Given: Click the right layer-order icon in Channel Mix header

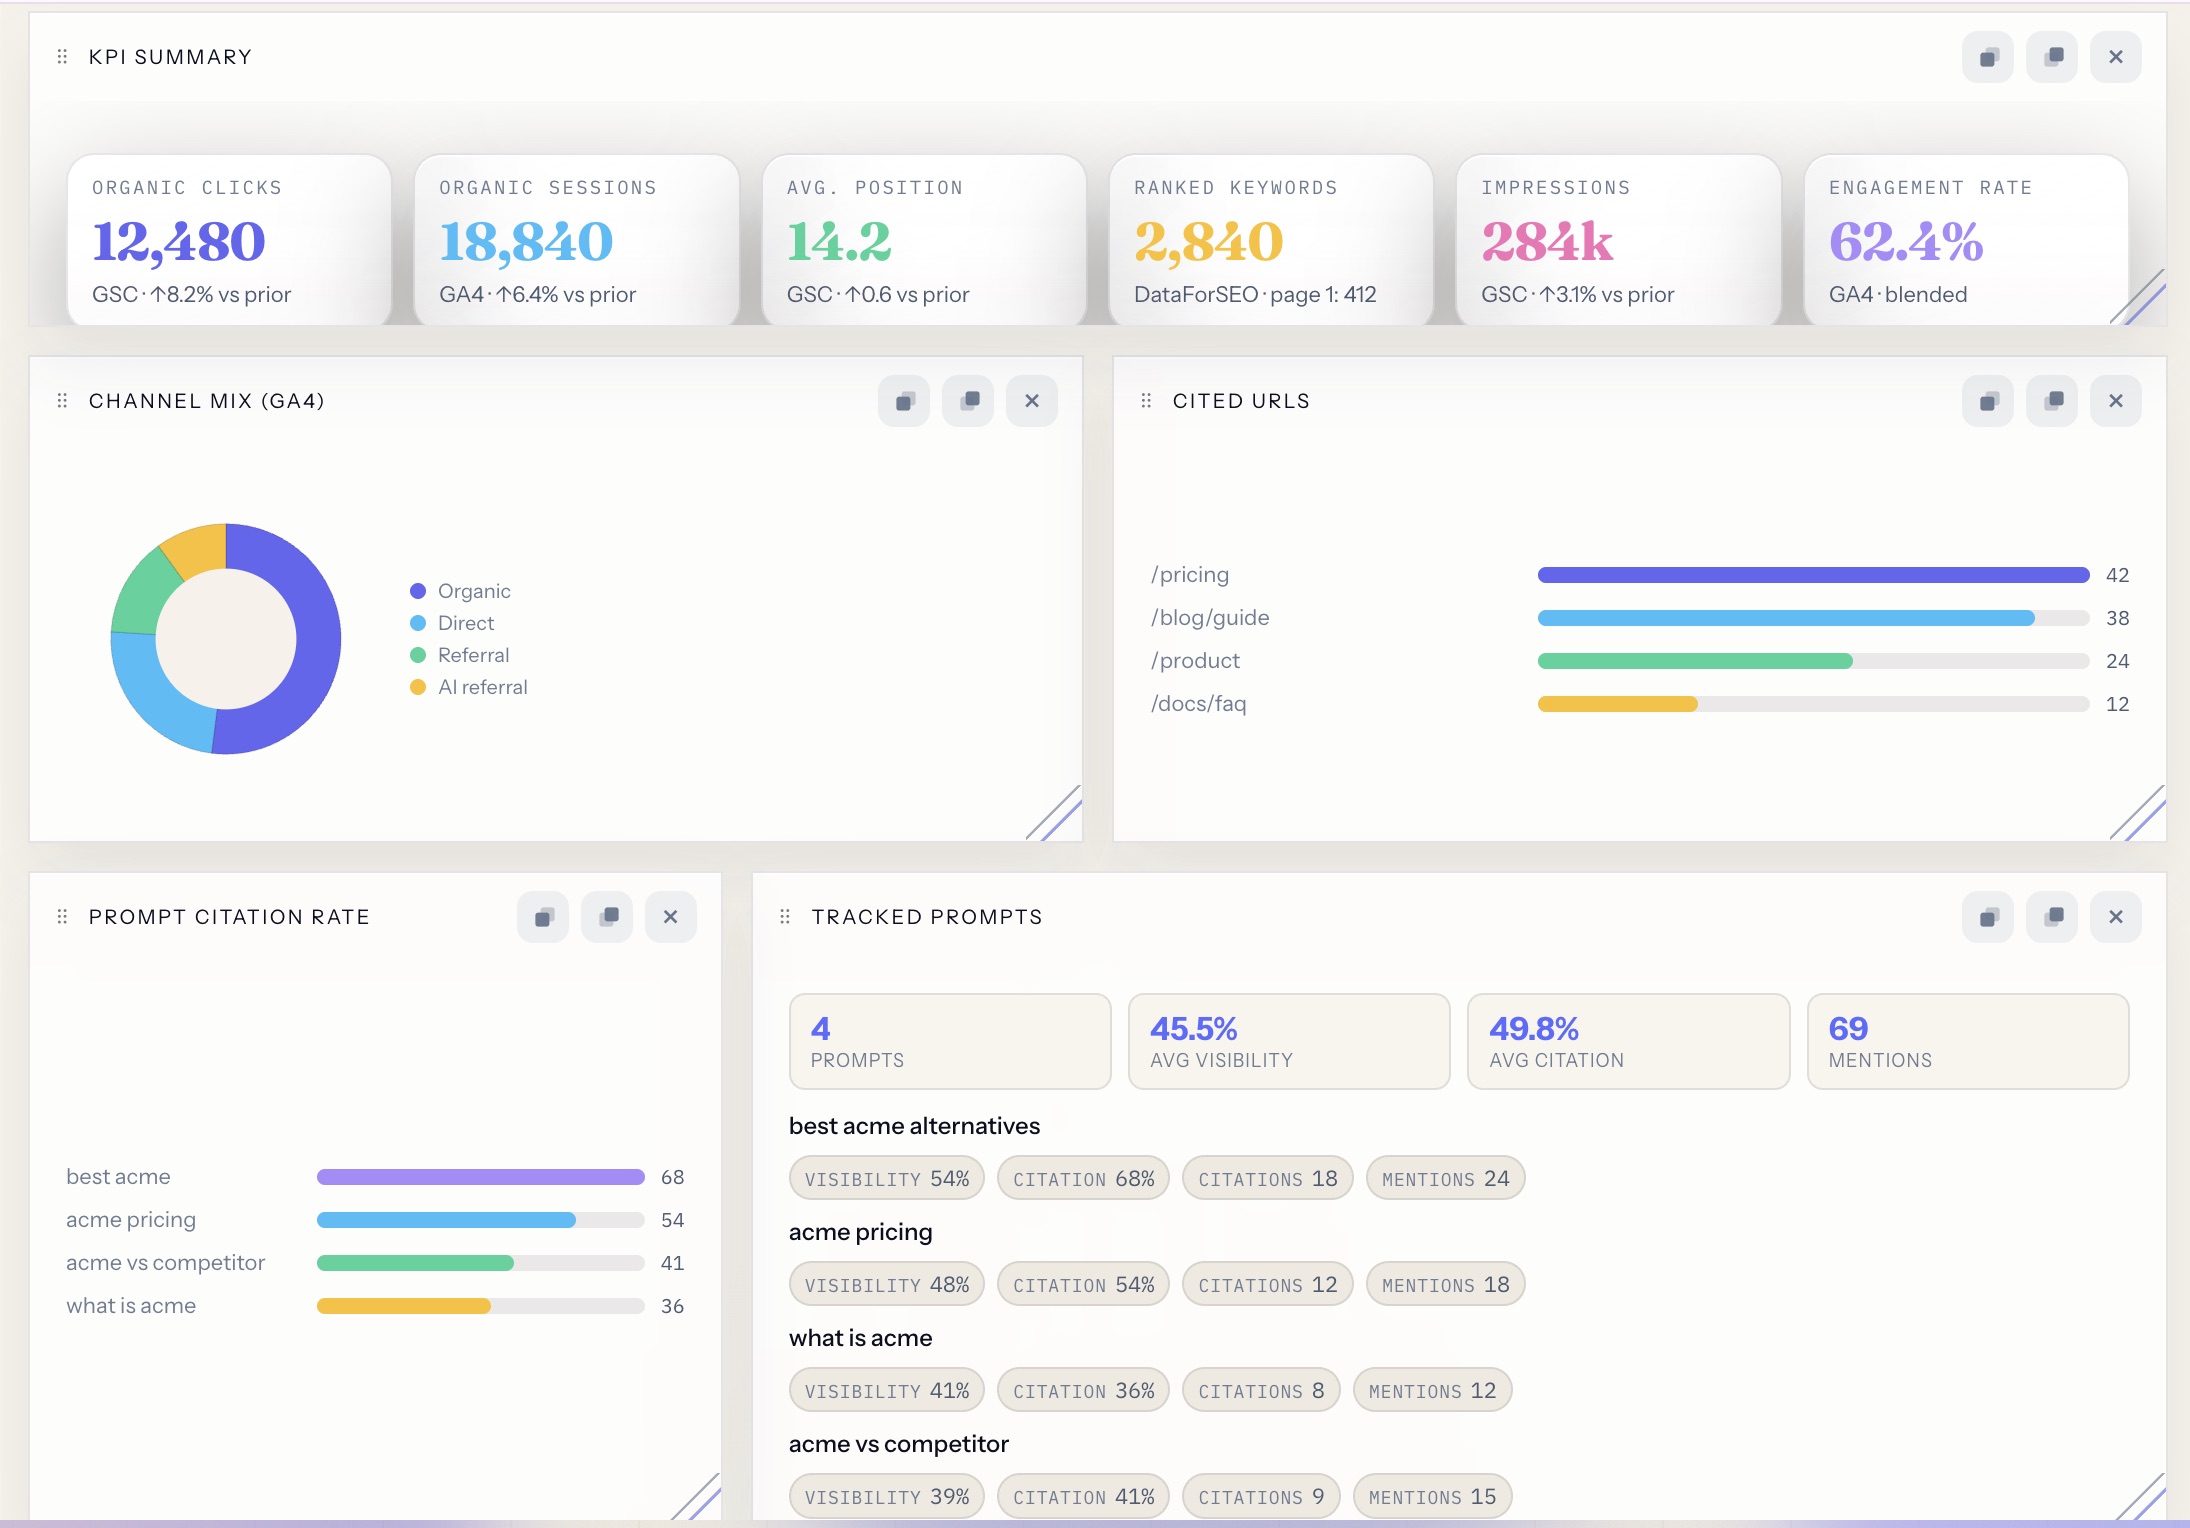Looking at the screenshot, I should 968,401.
